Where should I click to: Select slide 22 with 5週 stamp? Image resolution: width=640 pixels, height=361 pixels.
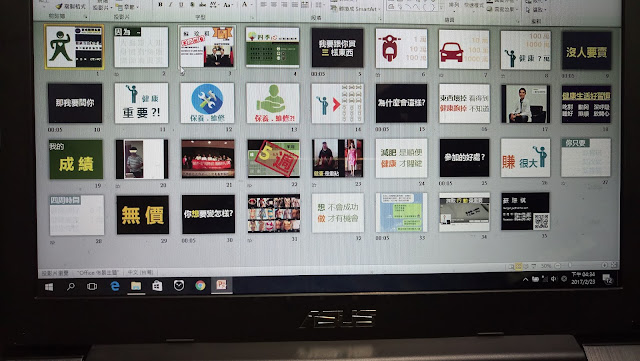point(273,158)
